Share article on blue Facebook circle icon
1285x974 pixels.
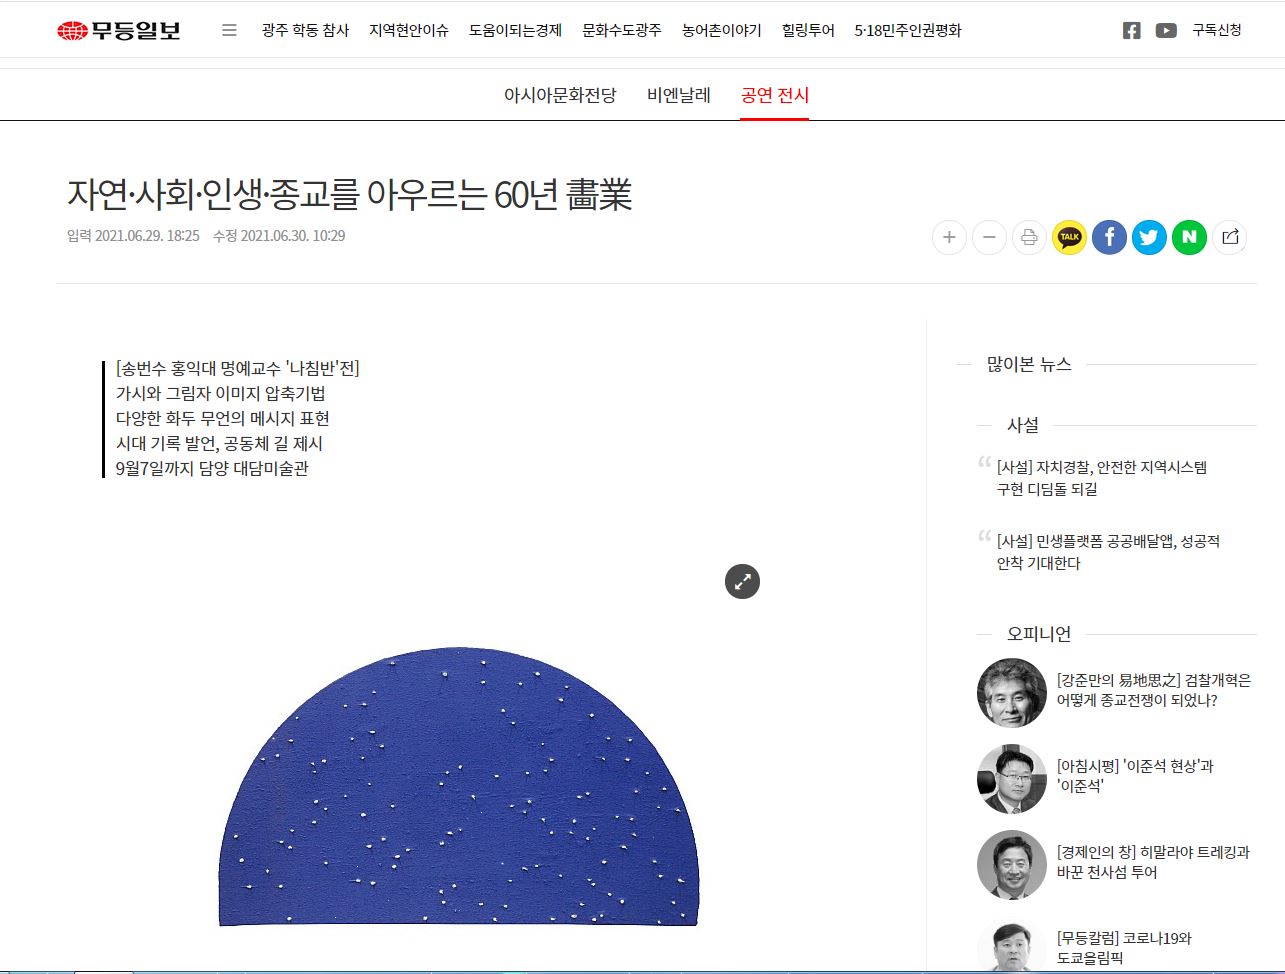click(1109, 237)
